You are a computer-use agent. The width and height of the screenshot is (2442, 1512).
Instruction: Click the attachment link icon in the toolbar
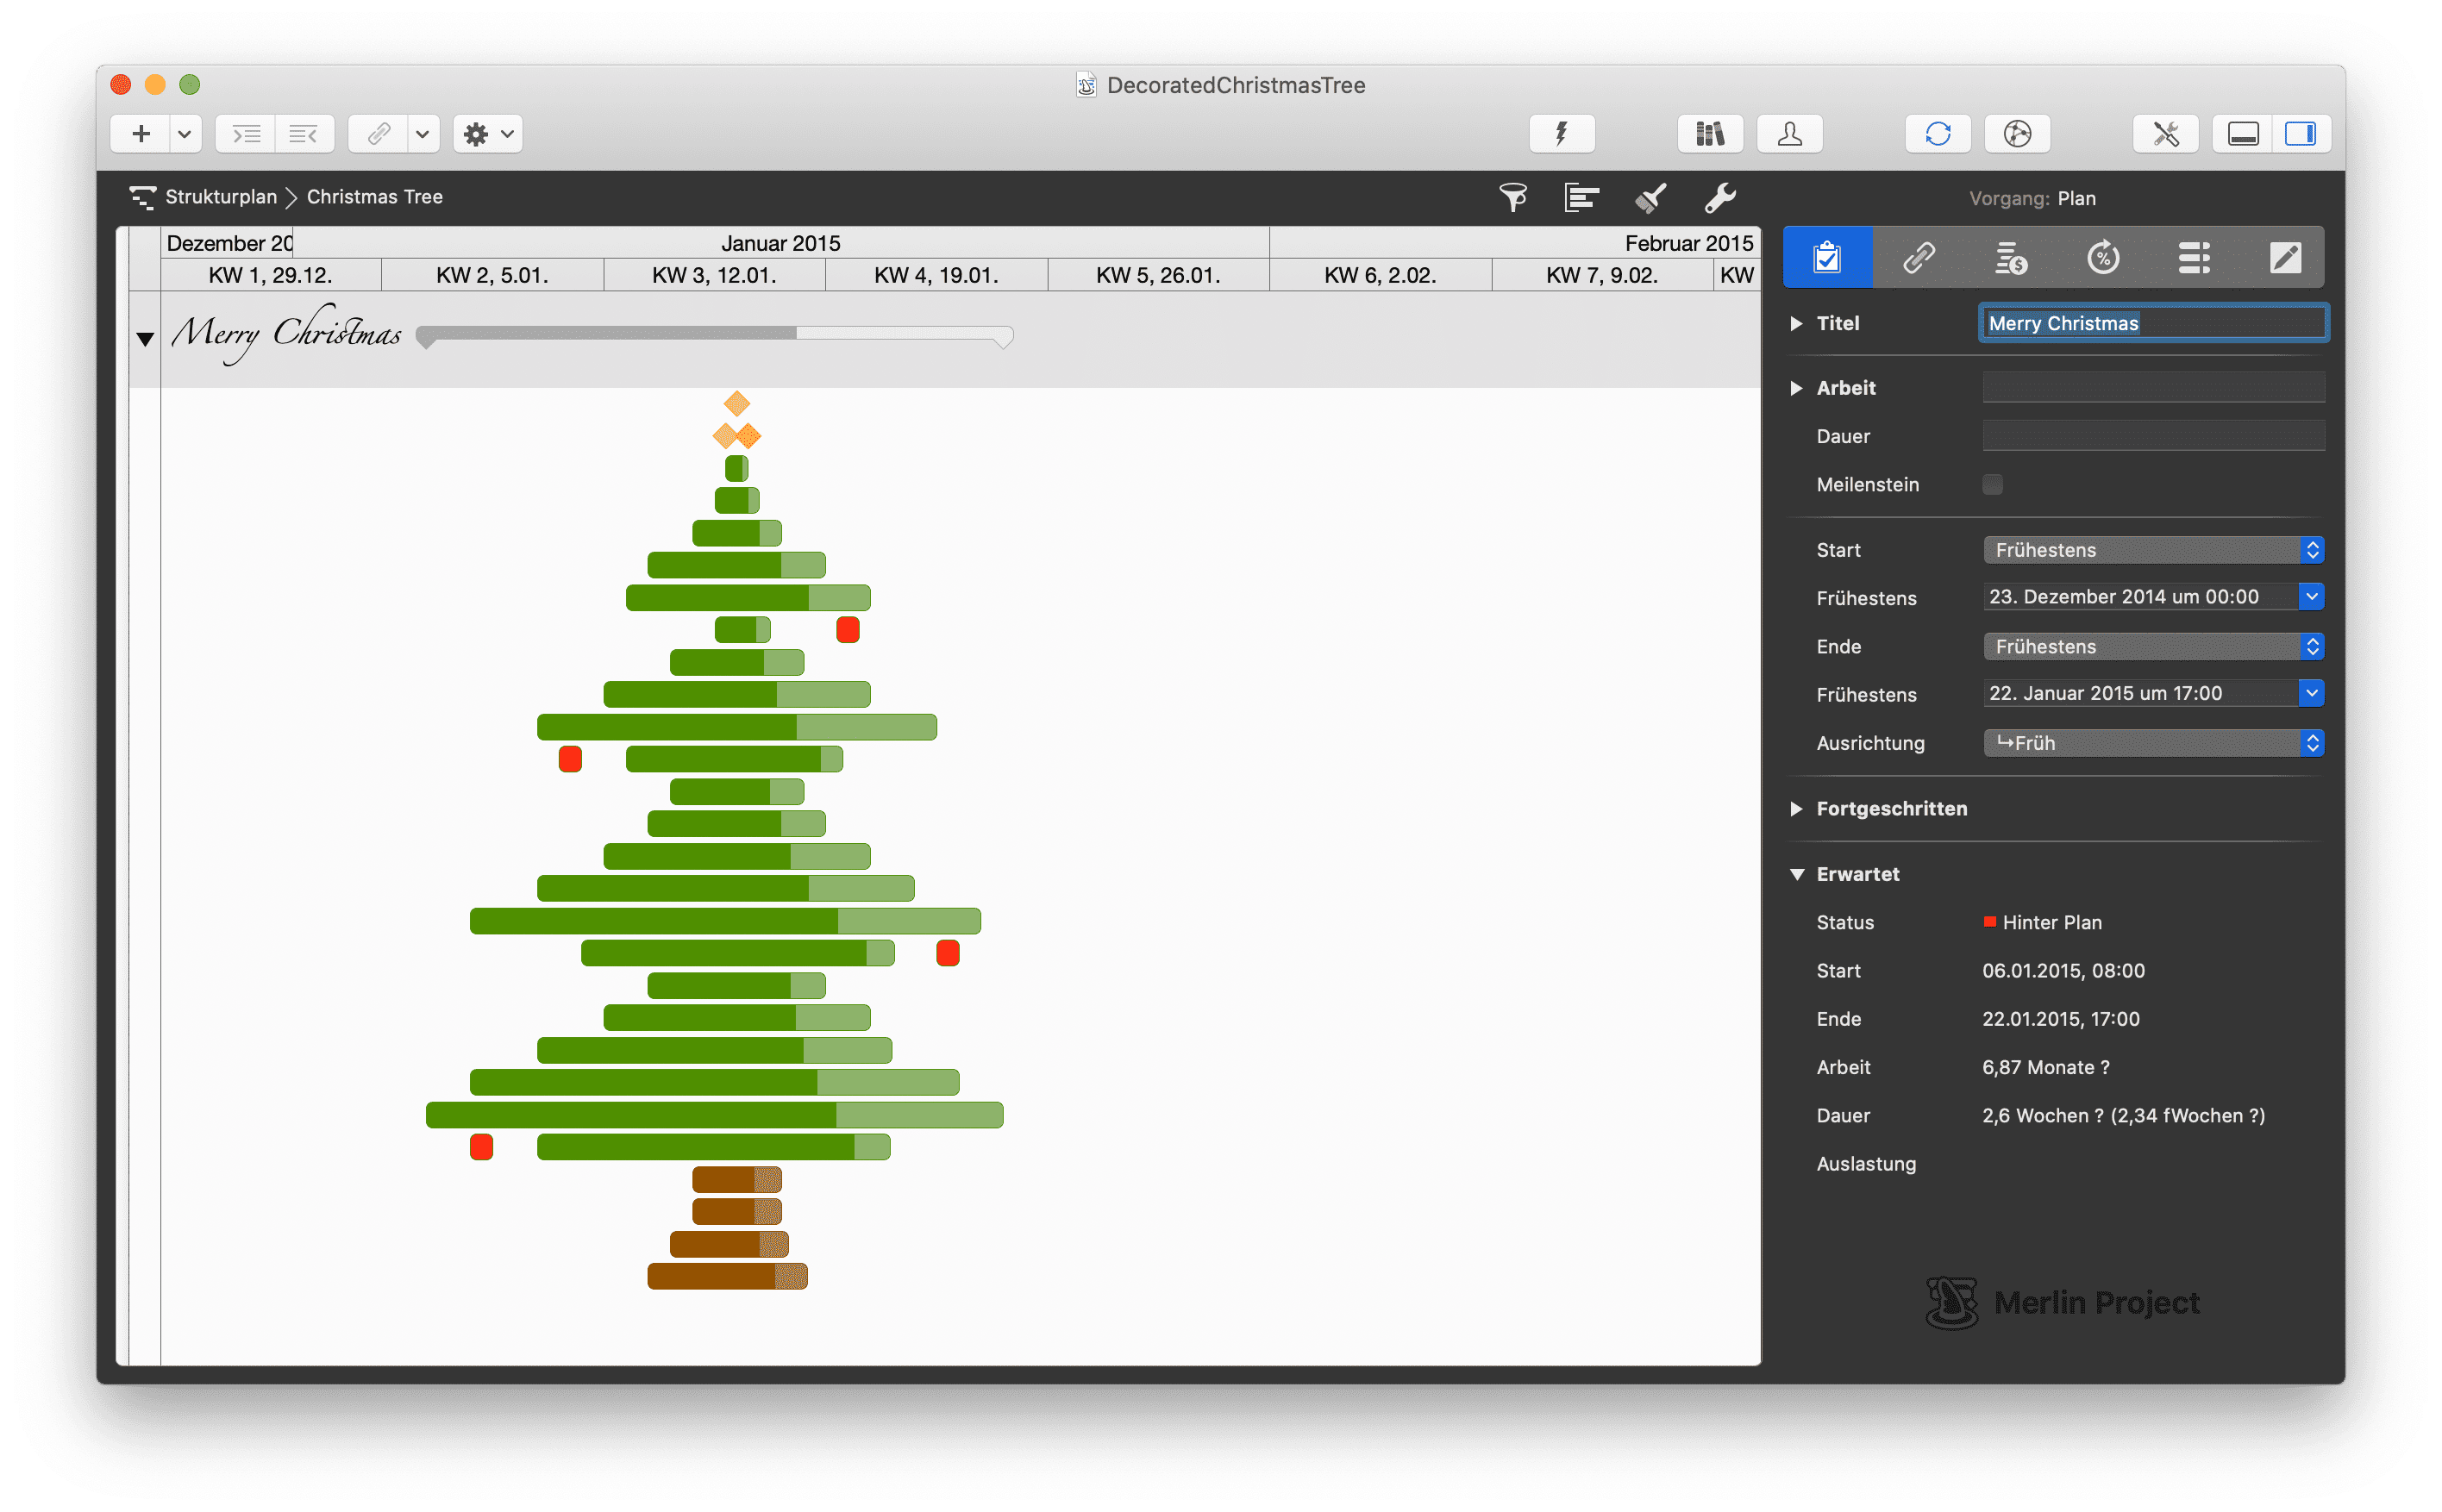[378, 133]
